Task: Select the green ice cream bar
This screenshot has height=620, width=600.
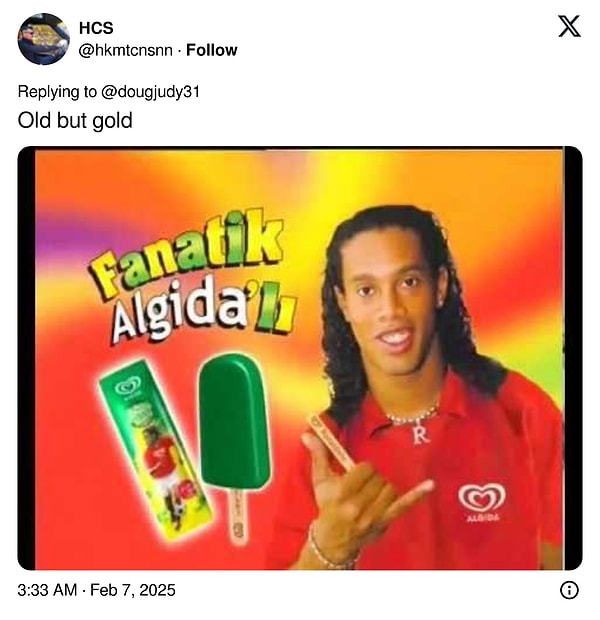Action: click(234, 422)
